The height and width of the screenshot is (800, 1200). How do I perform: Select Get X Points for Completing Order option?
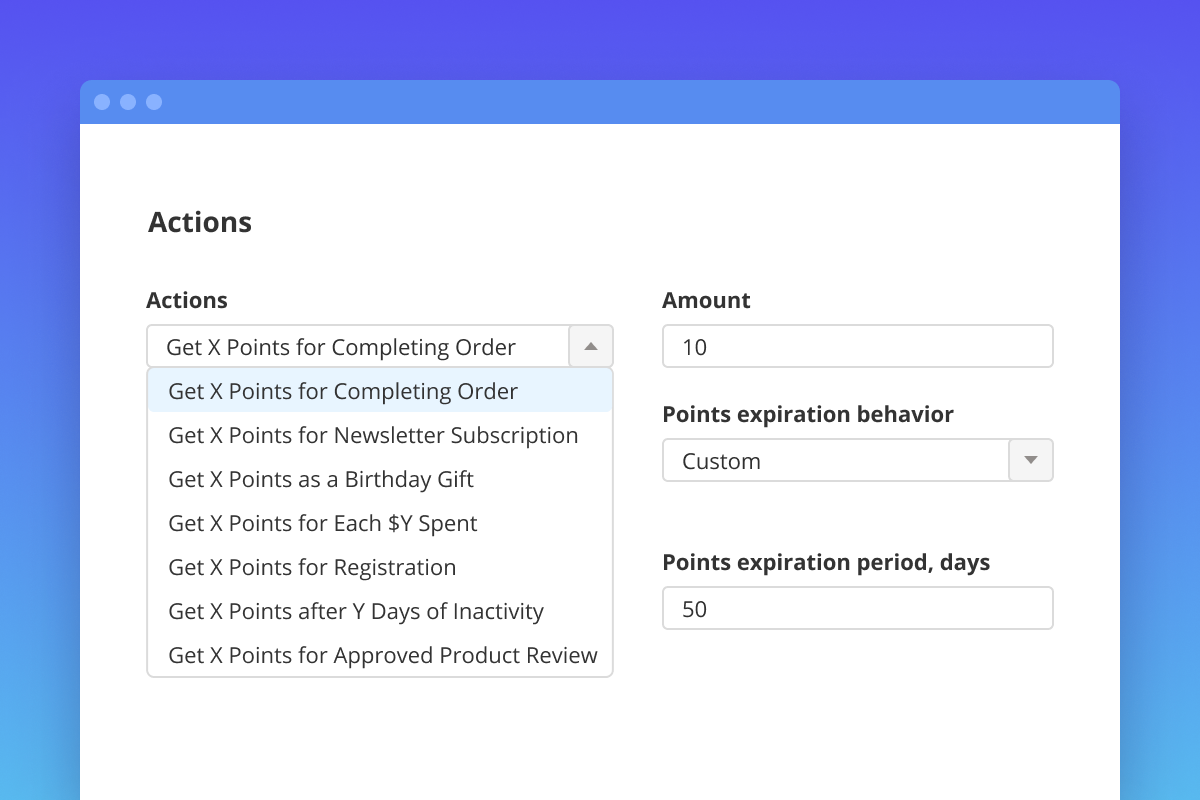[x=343, y=391]
